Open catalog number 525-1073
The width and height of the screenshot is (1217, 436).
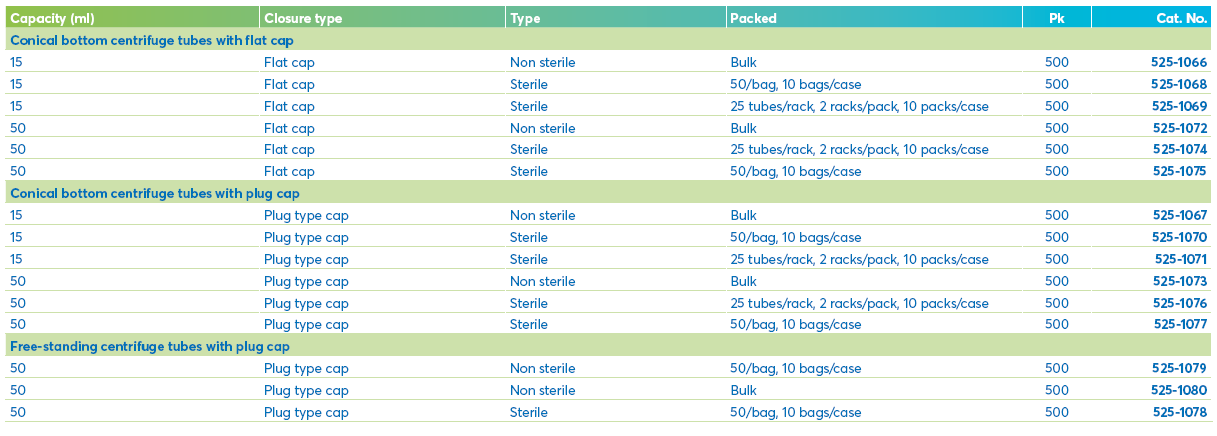[x=1179, y=281]
